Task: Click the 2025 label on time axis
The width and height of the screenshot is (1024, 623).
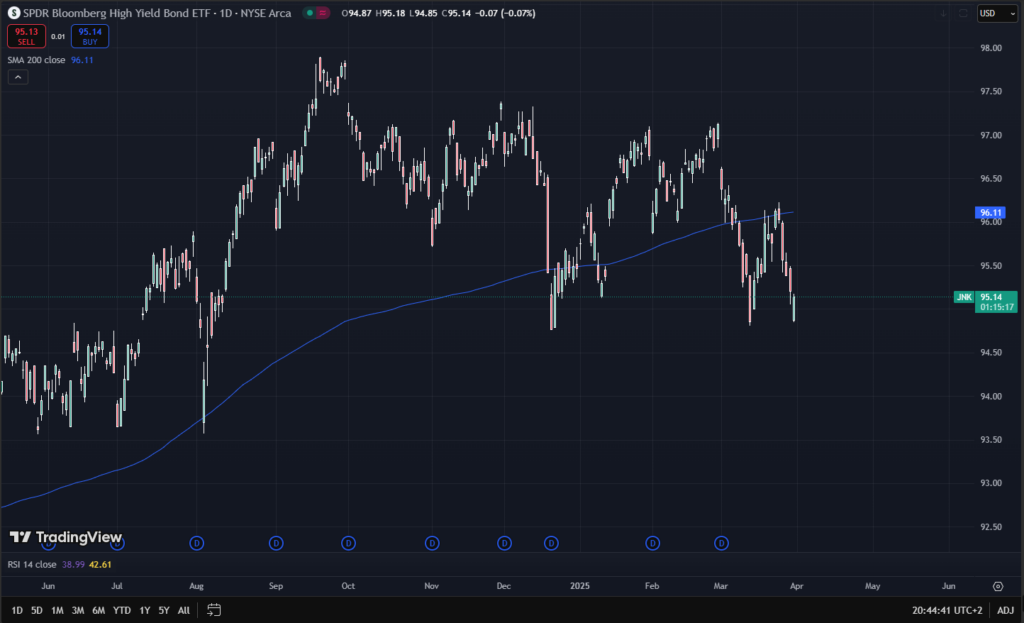Action: pos(580,586)
